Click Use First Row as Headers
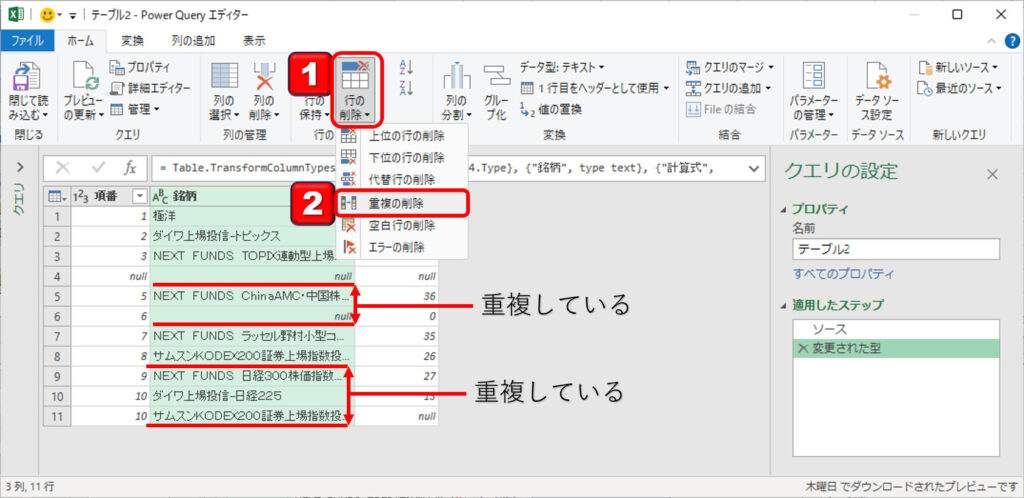1024x498 pixels. 595,87
